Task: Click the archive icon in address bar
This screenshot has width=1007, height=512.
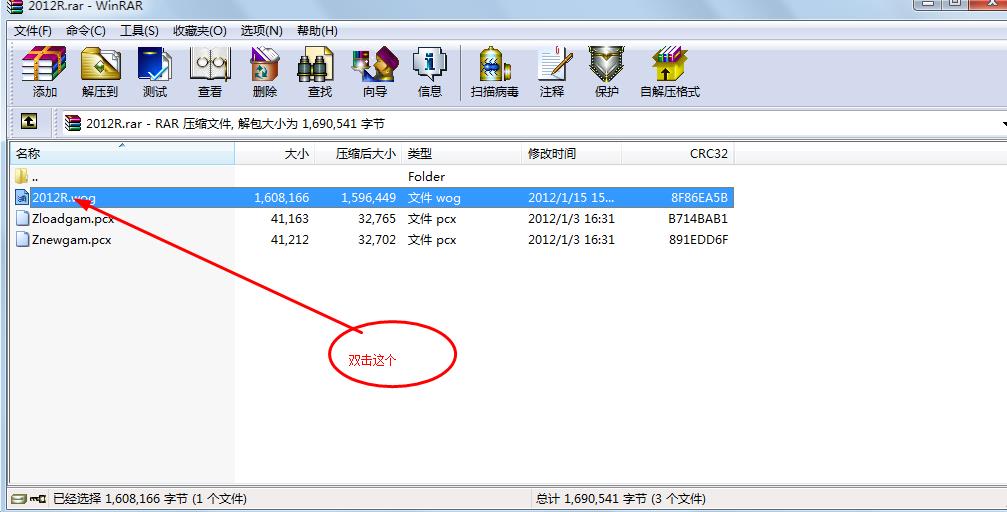Action: tap(73, 123)
